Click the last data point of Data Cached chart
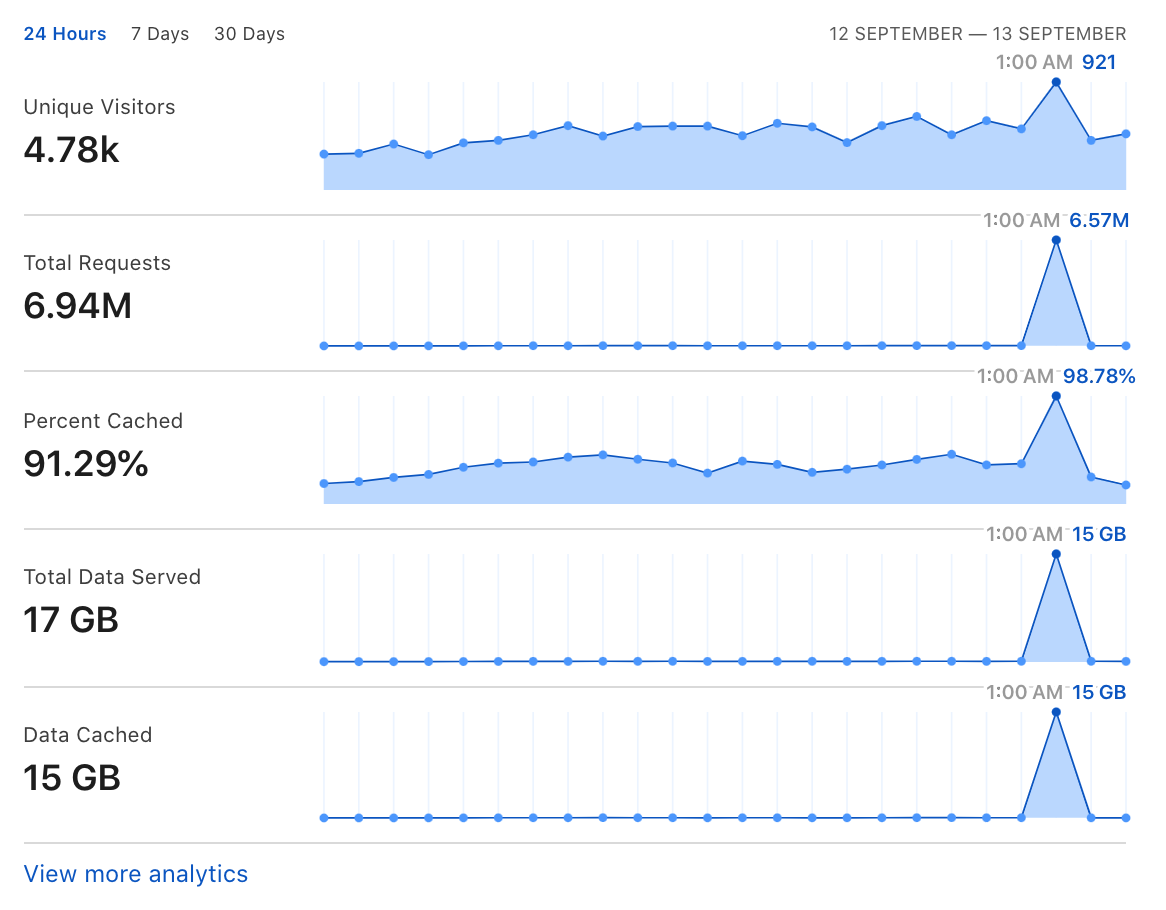Viewport: 1166px width, 910px height. (1126, 818)
